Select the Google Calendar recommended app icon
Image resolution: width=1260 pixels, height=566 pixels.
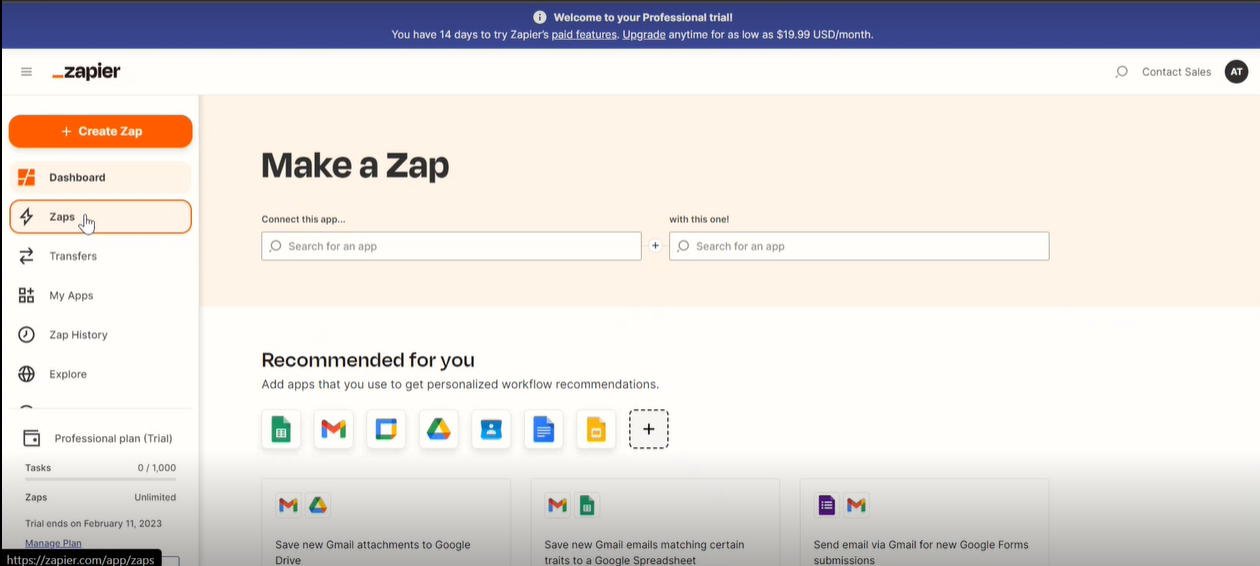[x=386, y=429]
